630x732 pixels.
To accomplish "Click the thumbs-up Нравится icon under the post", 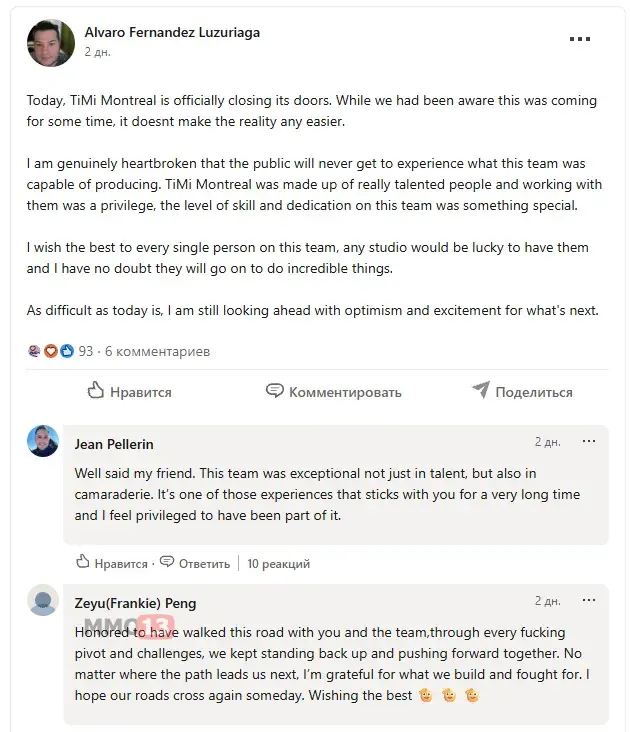I will pos(96,391).
